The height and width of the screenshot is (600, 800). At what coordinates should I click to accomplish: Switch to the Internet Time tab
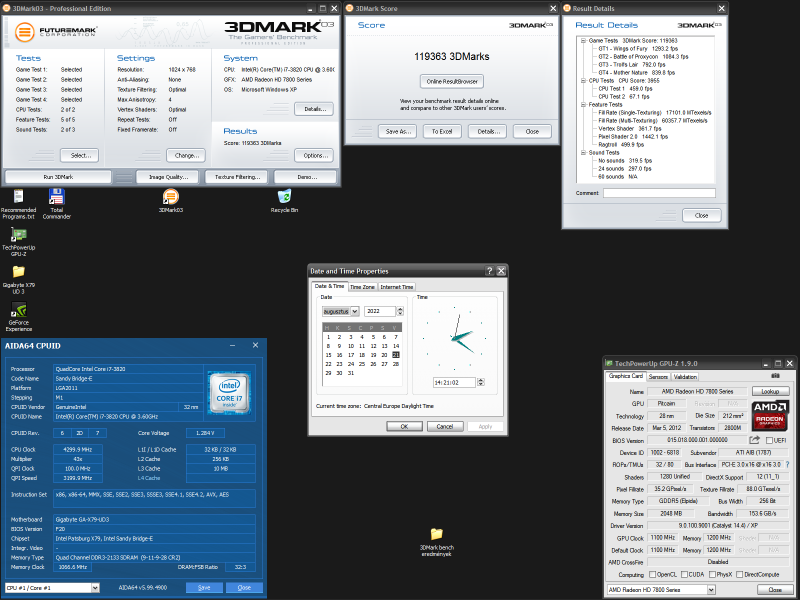[x=396, y=287]
